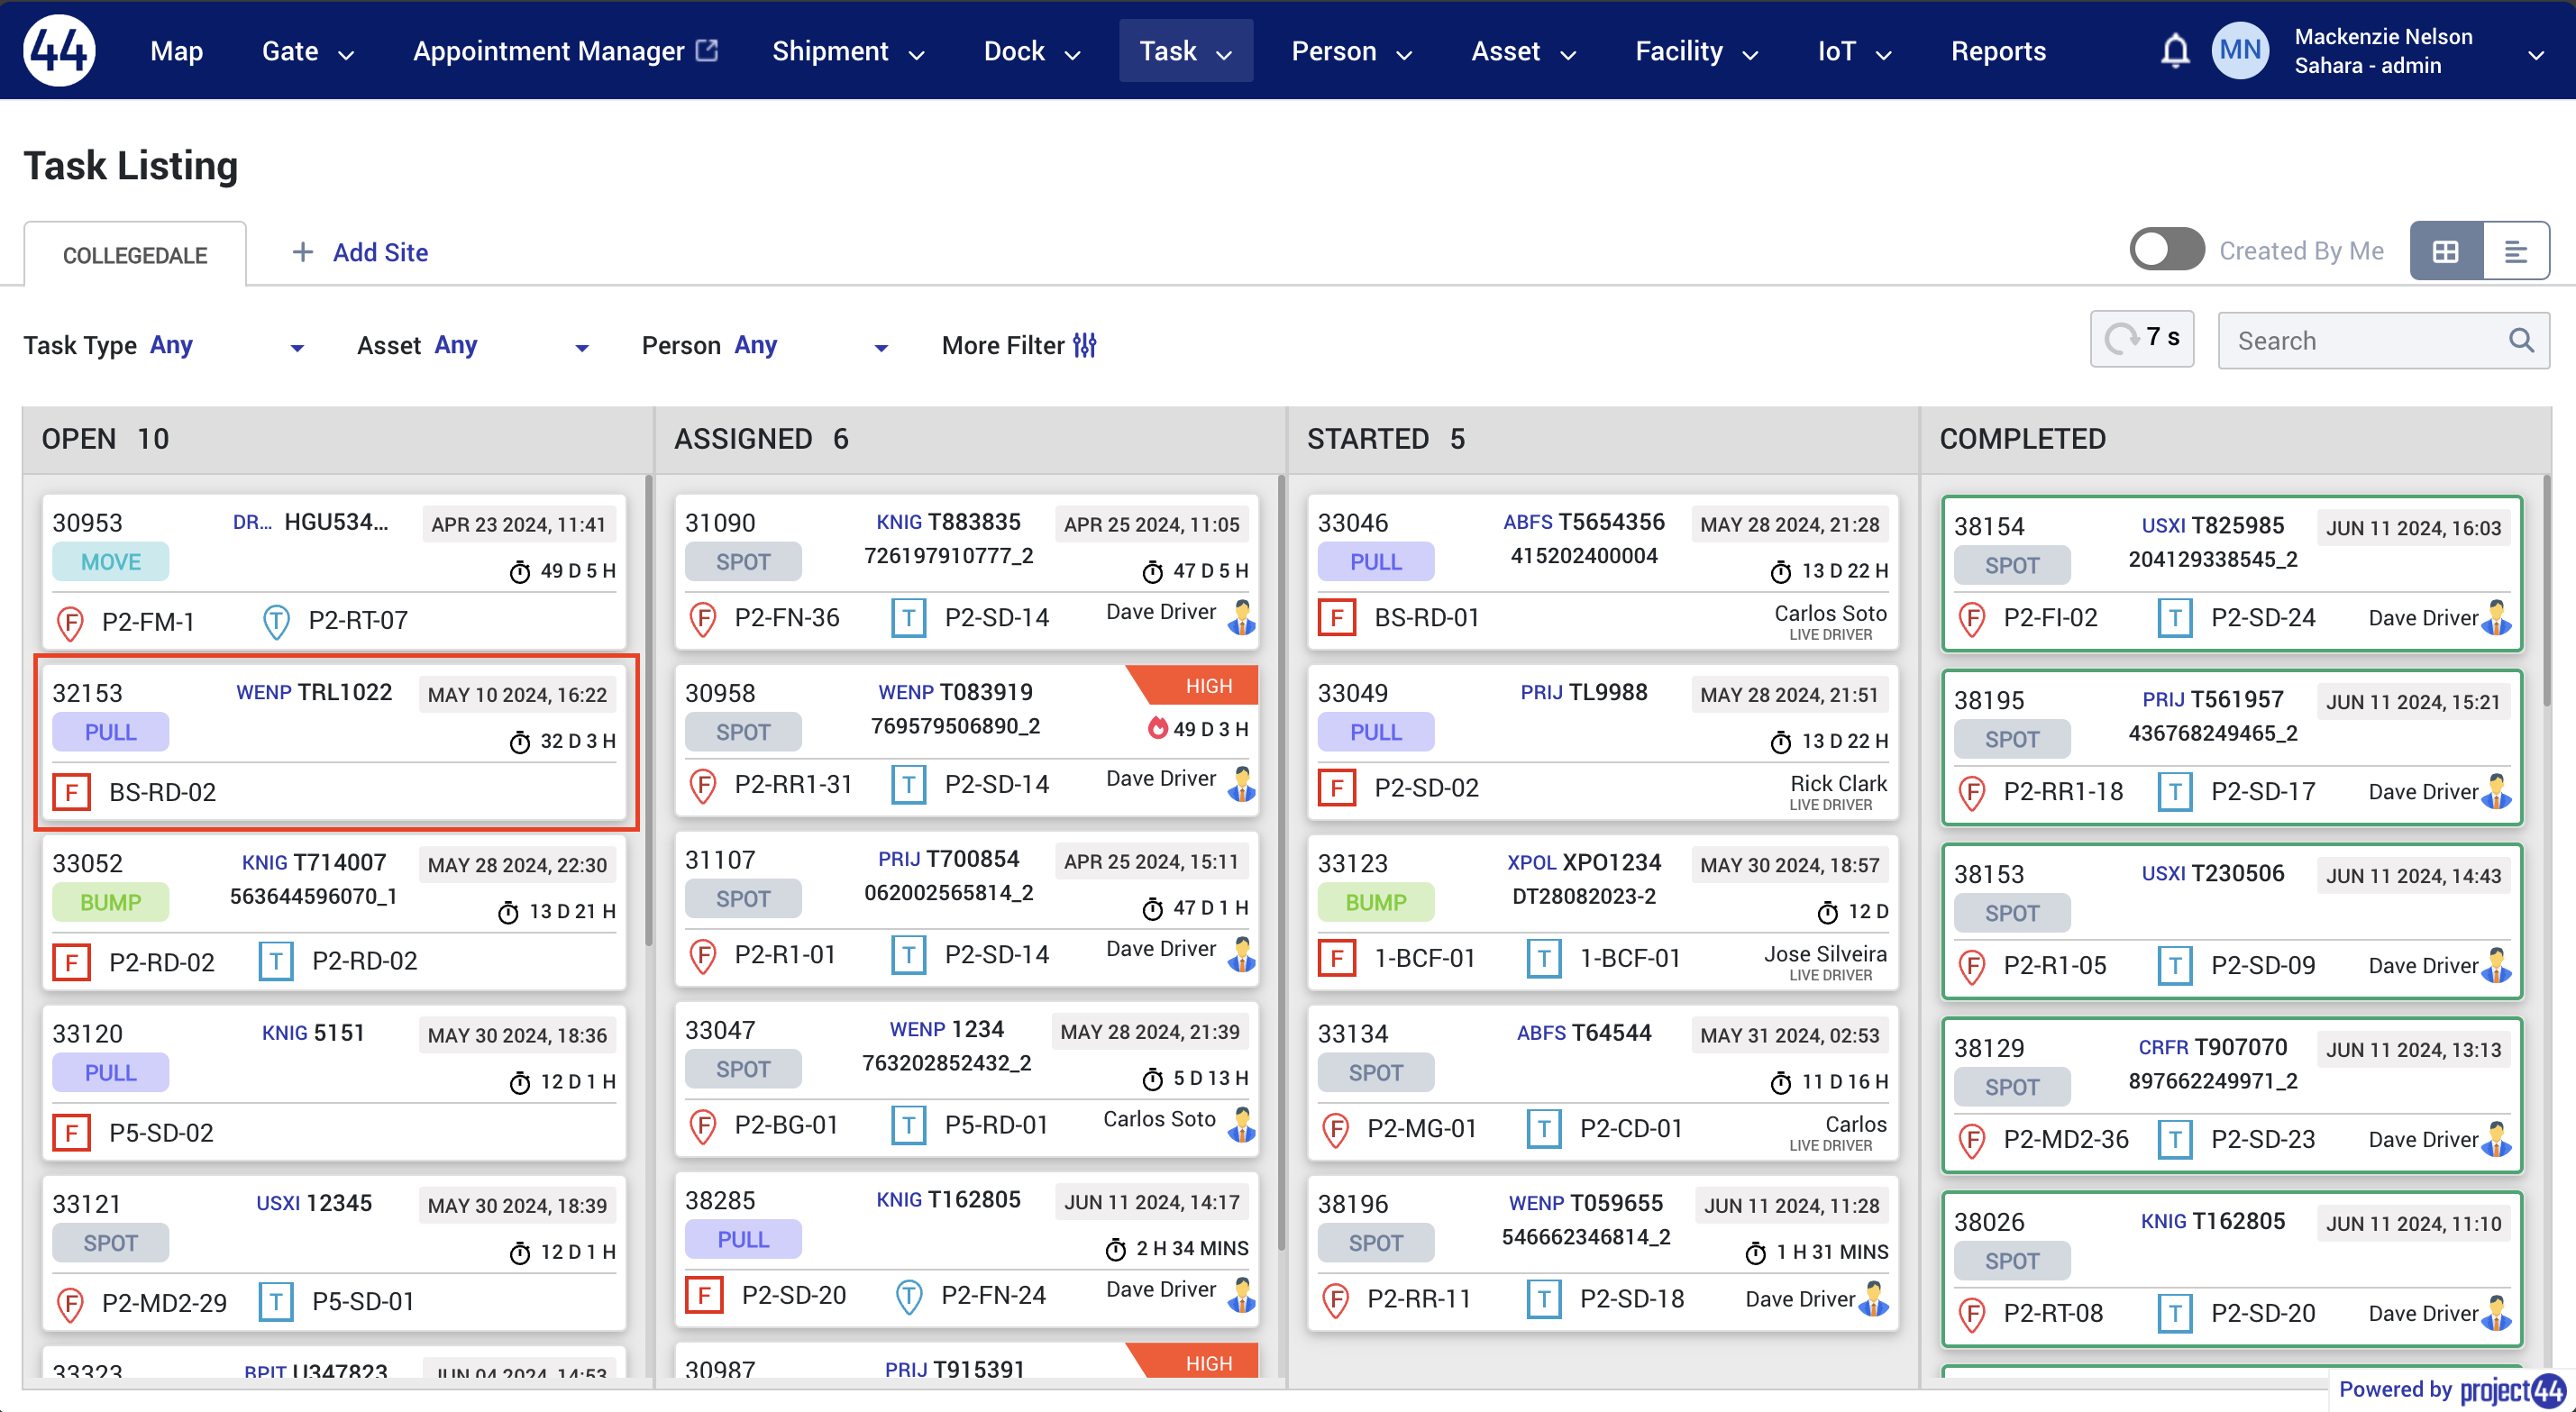This screenshot has height=1412, width=2576.
Task: Open the user account dropdown chevron
Action: 2535,55
